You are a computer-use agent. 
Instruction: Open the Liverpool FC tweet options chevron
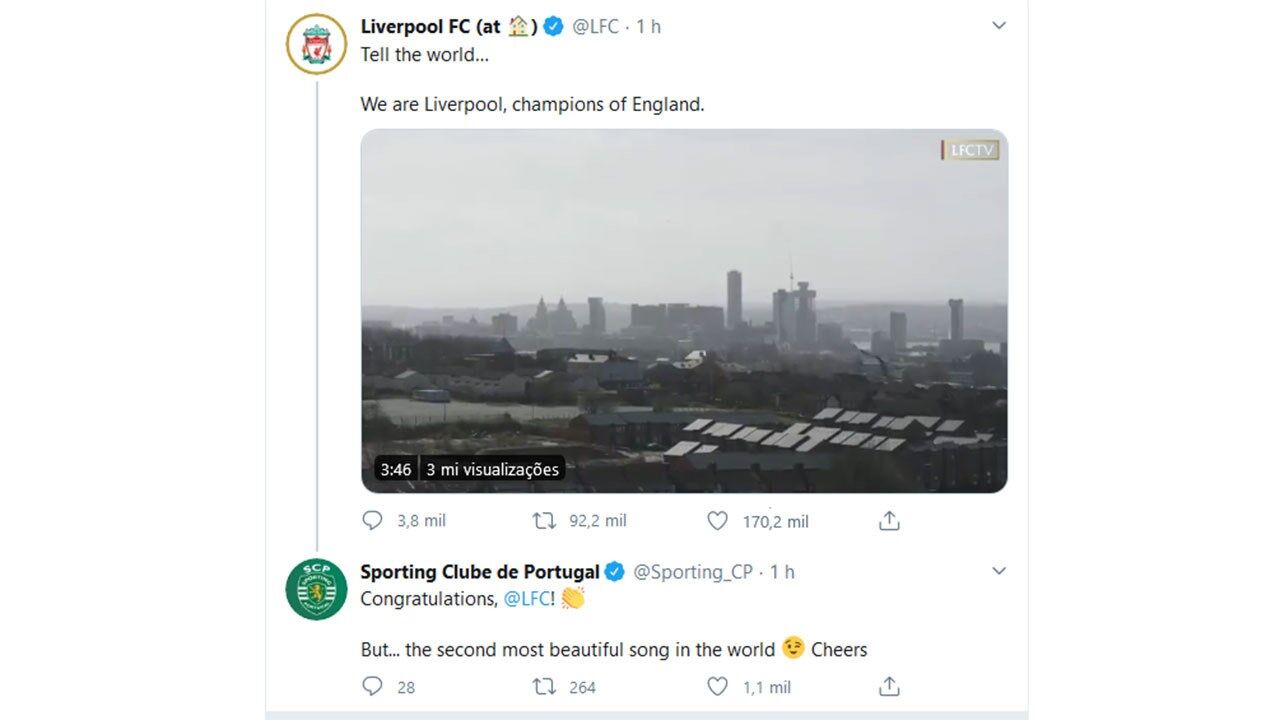point(998,26)
